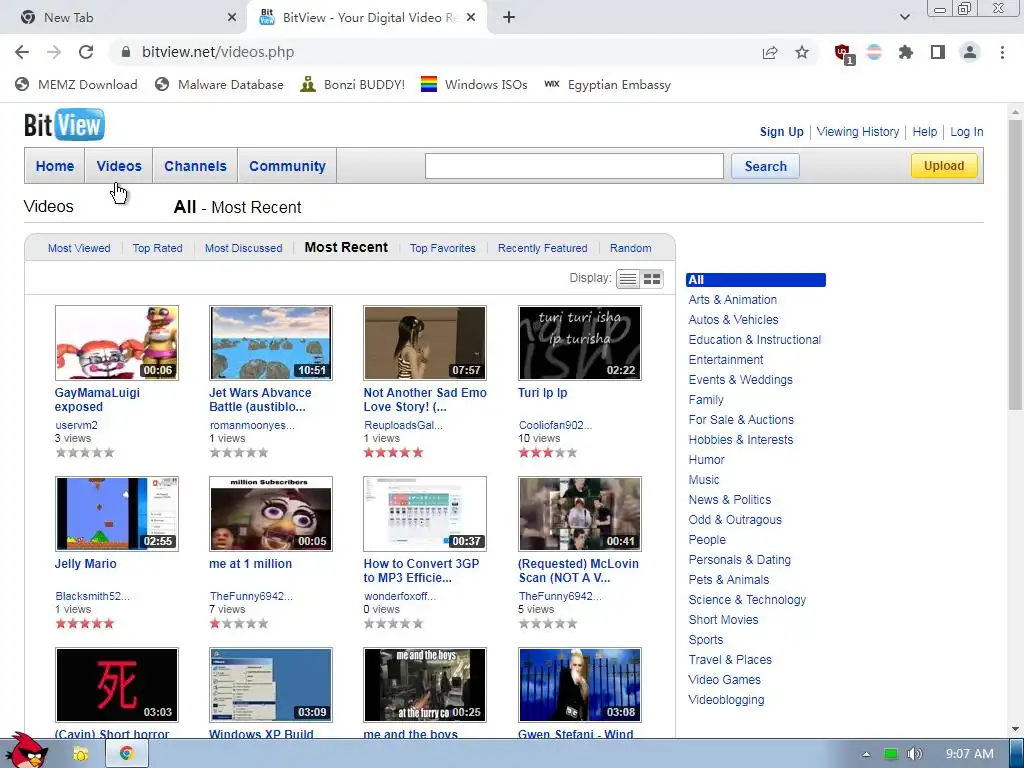Open the Egyptian Embassy bookmark
This screenshot has width=1024, height=768.
point(607,85)
